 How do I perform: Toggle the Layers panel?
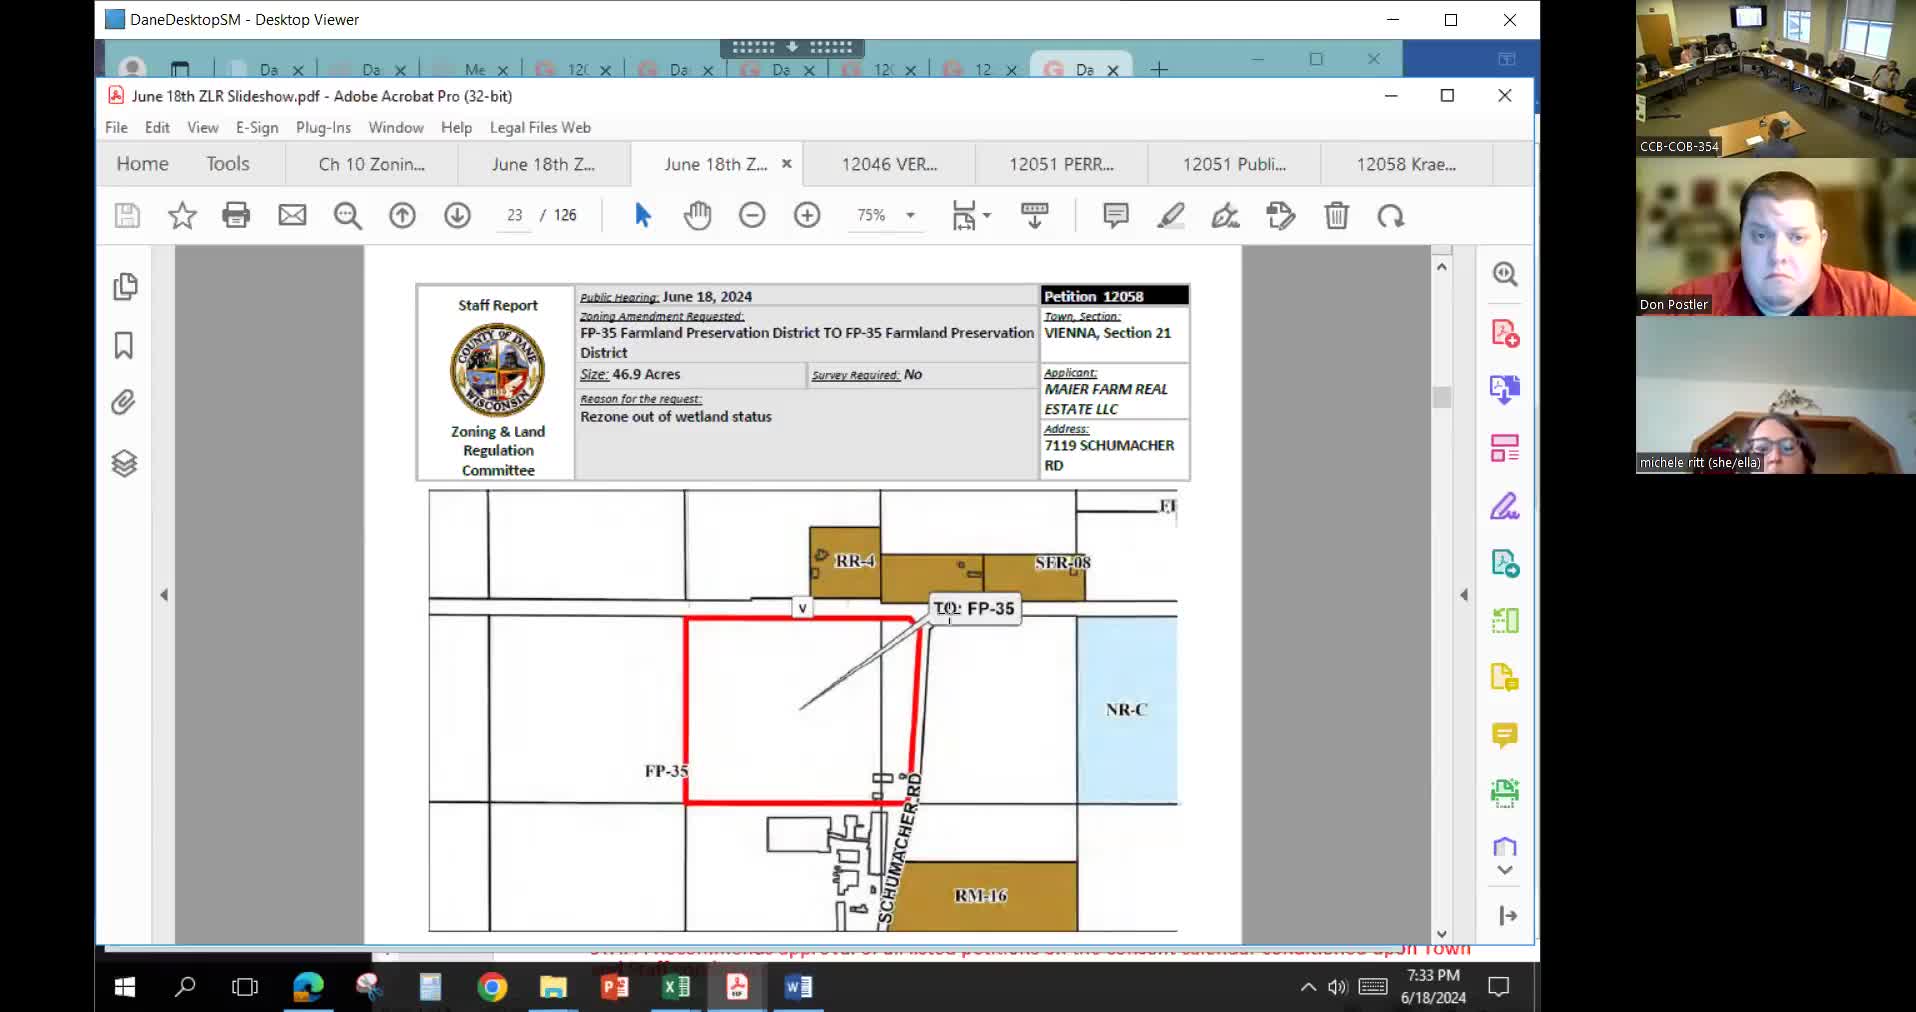click(124, 463)
